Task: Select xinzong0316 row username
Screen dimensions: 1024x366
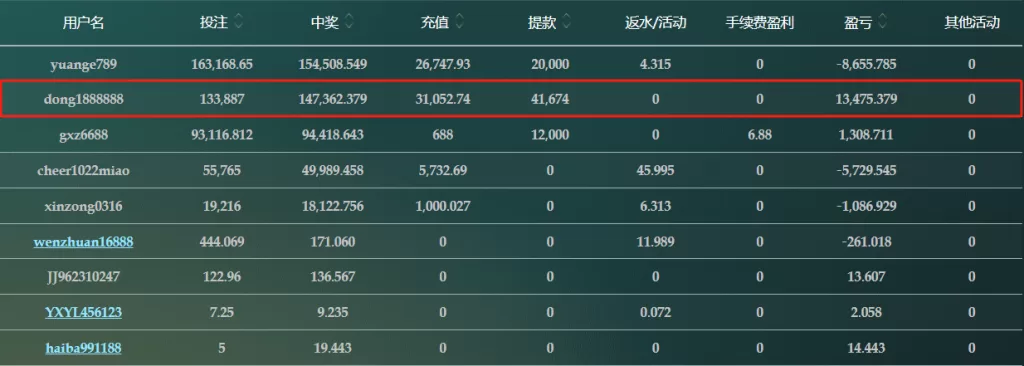Action: click(84, 207)
